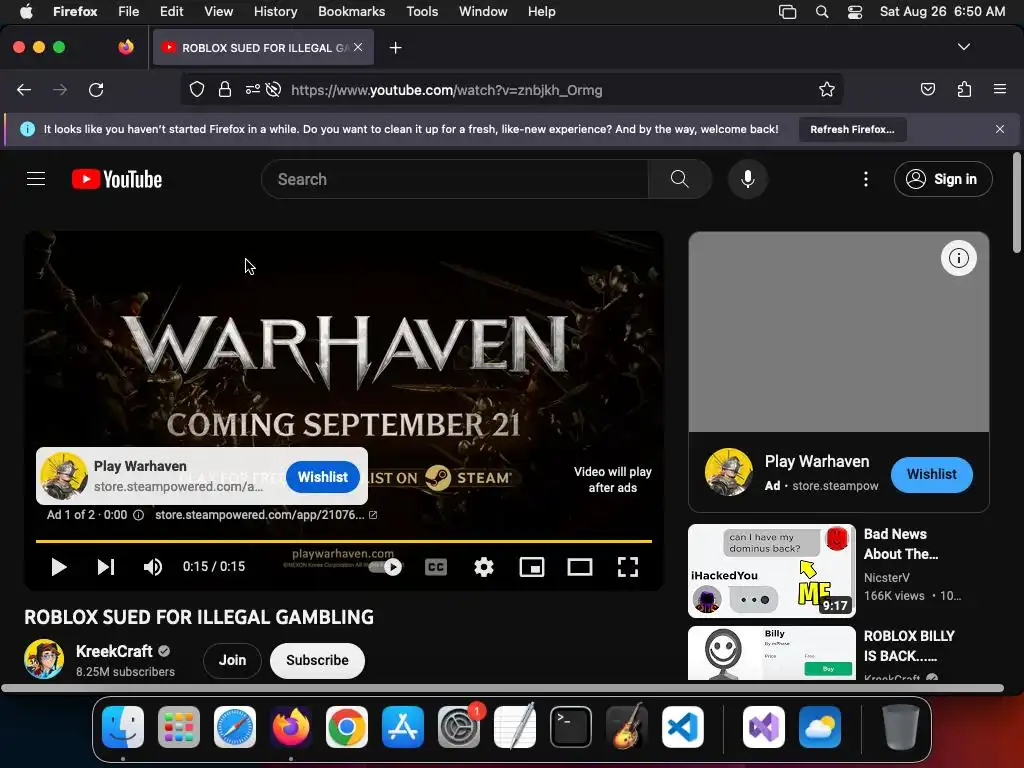
Task: Open player settings gear
Action: point(483,567)
